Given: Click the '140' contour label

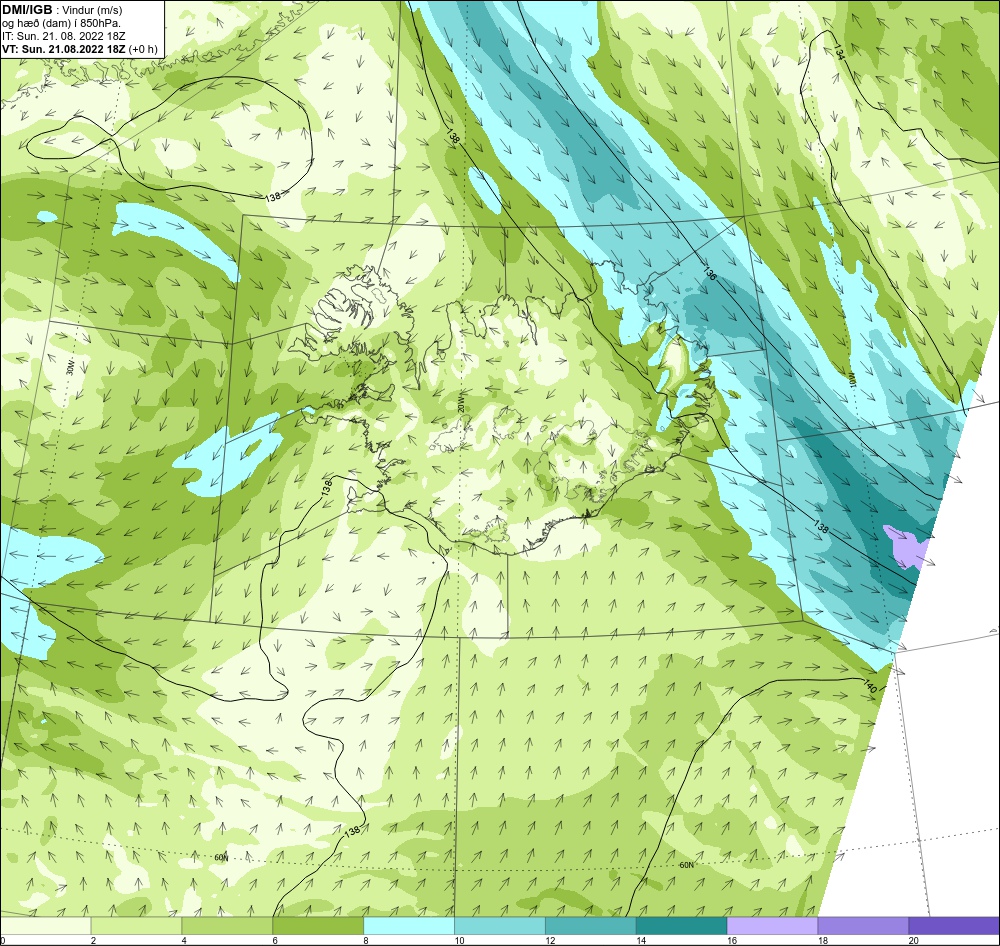Looking at the screenshot, I should (870, 688).
